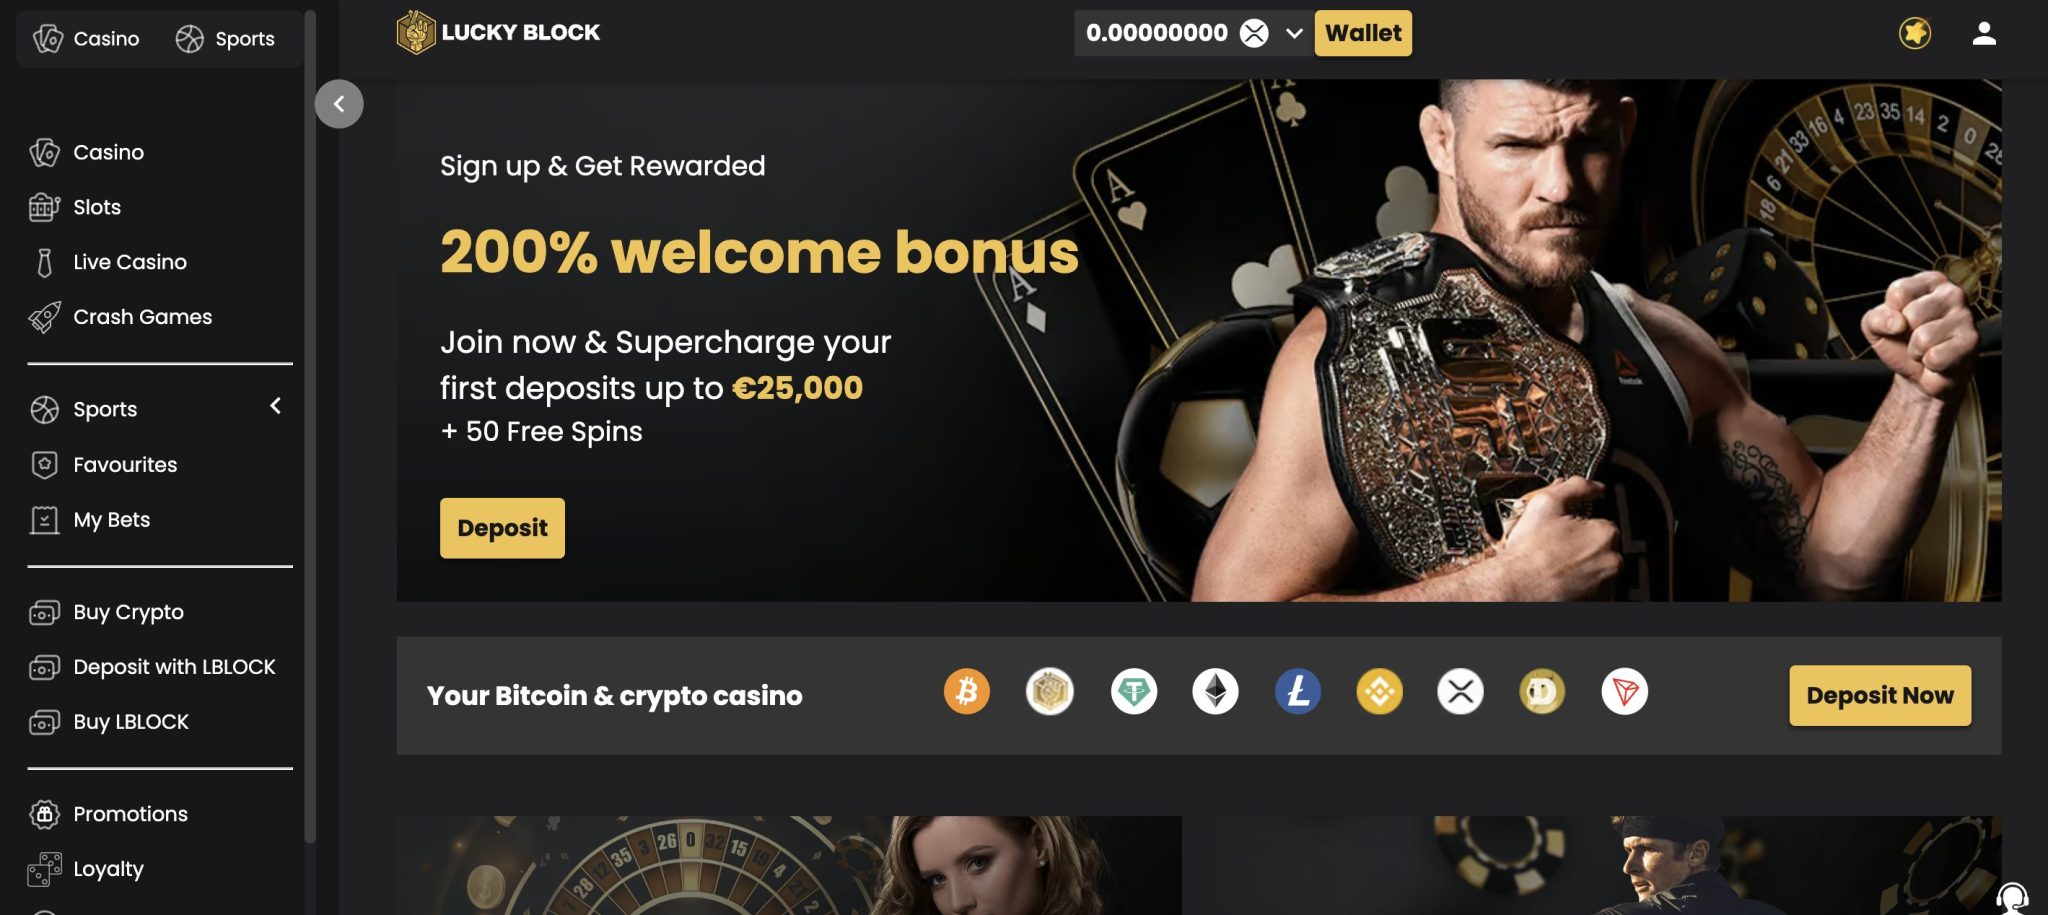2048x915 pixels.
Task: Switch to the Sports top tab
Action: coord(225,39)
